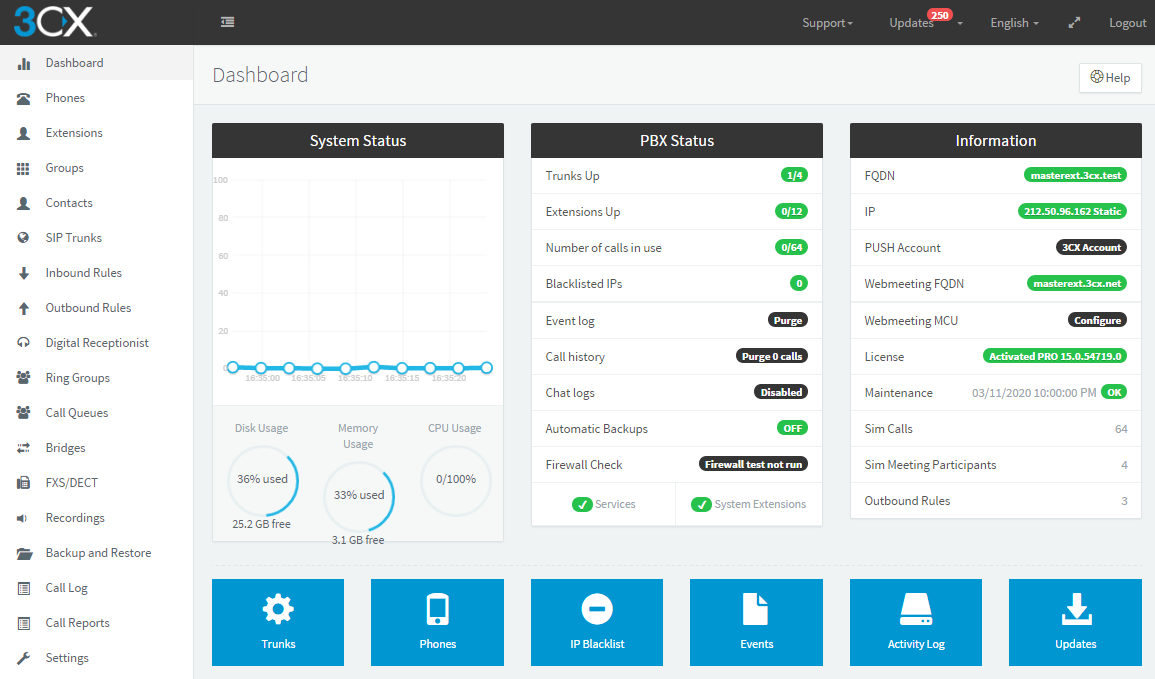
Task: Open the English language dropdown
Action: point(1014,23)
